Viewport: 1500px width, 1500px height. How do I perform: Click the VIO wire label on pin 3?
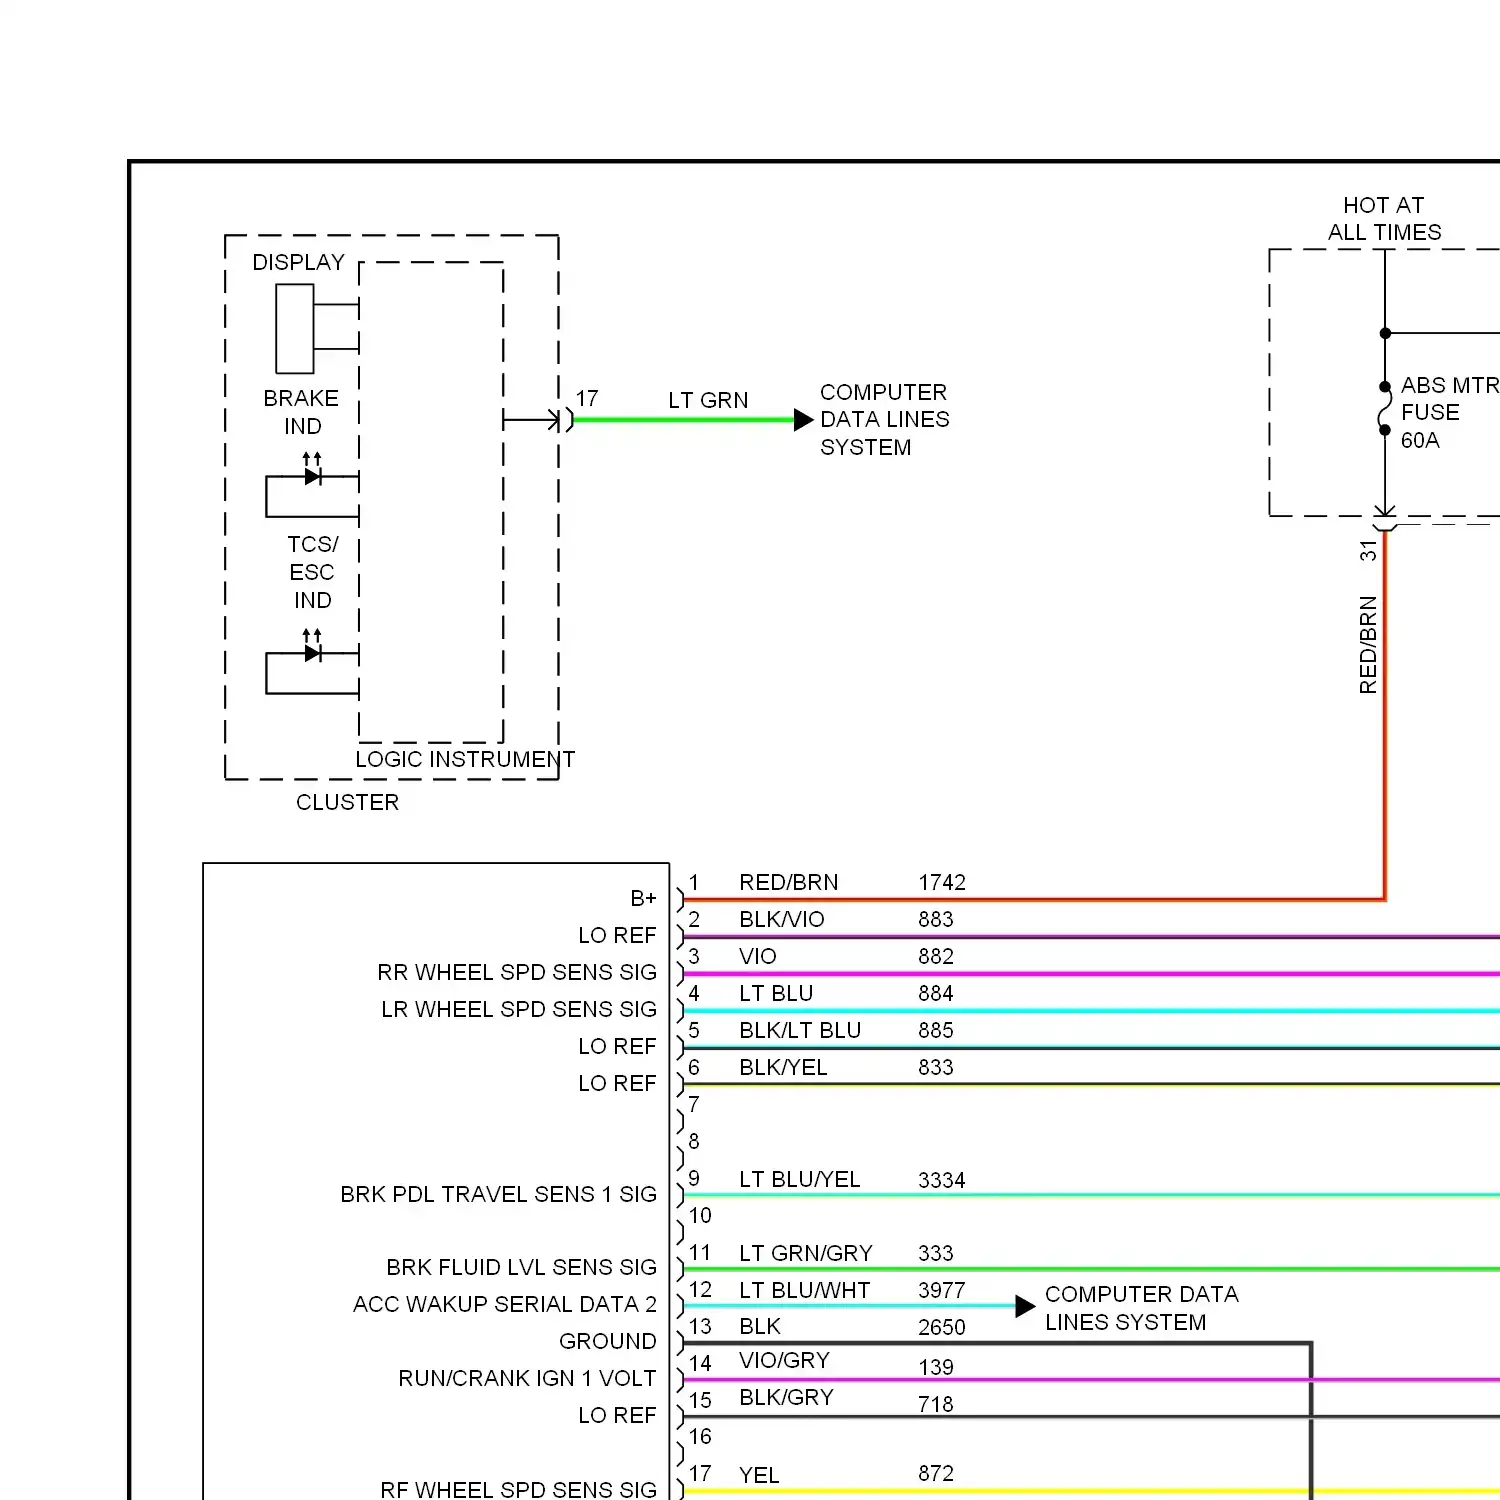pyautogui.click(x=757, y=956)
